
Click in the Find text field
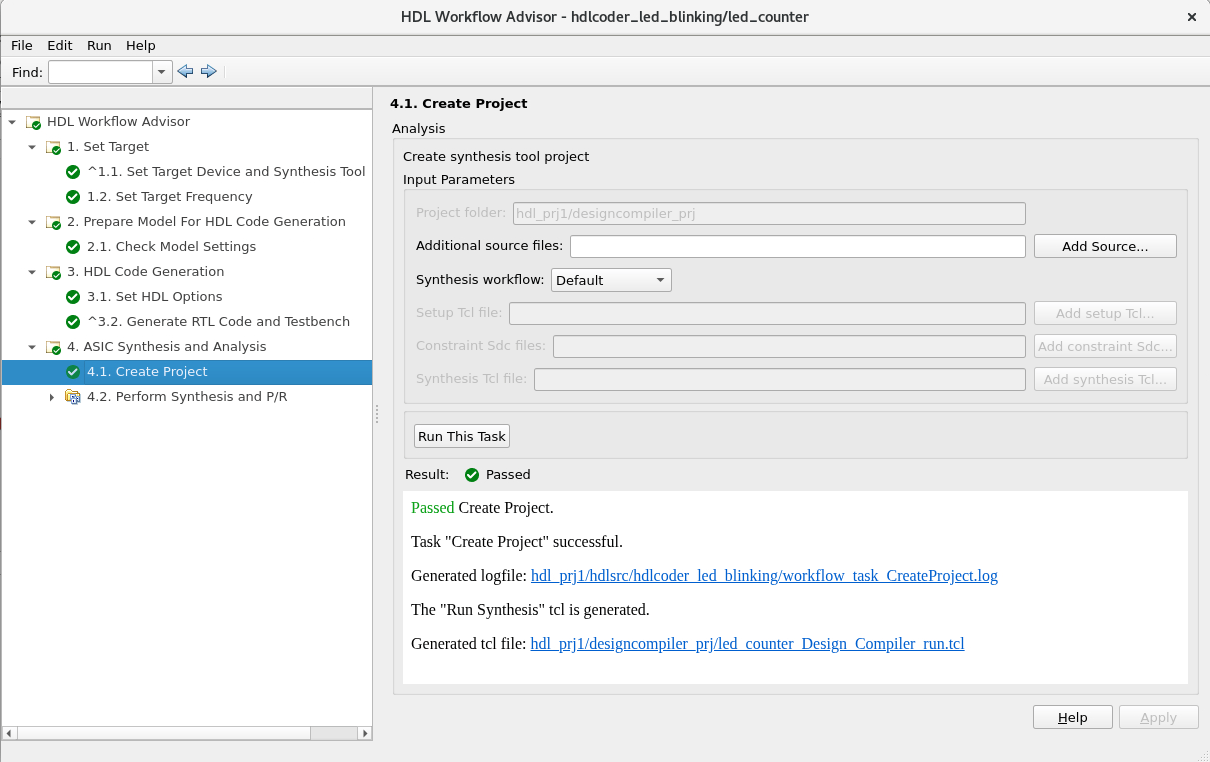point(100,72)
